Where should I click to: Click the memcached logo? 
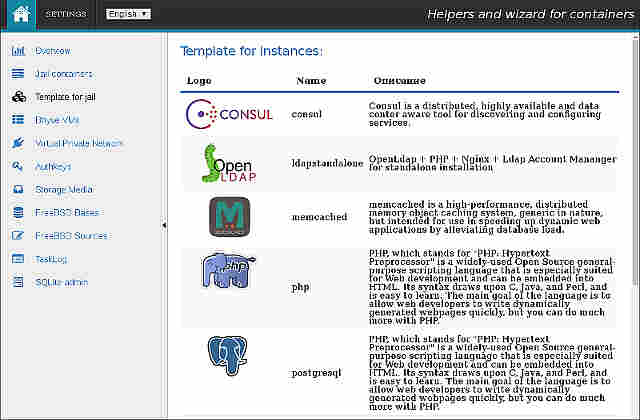tap(229, 217)
